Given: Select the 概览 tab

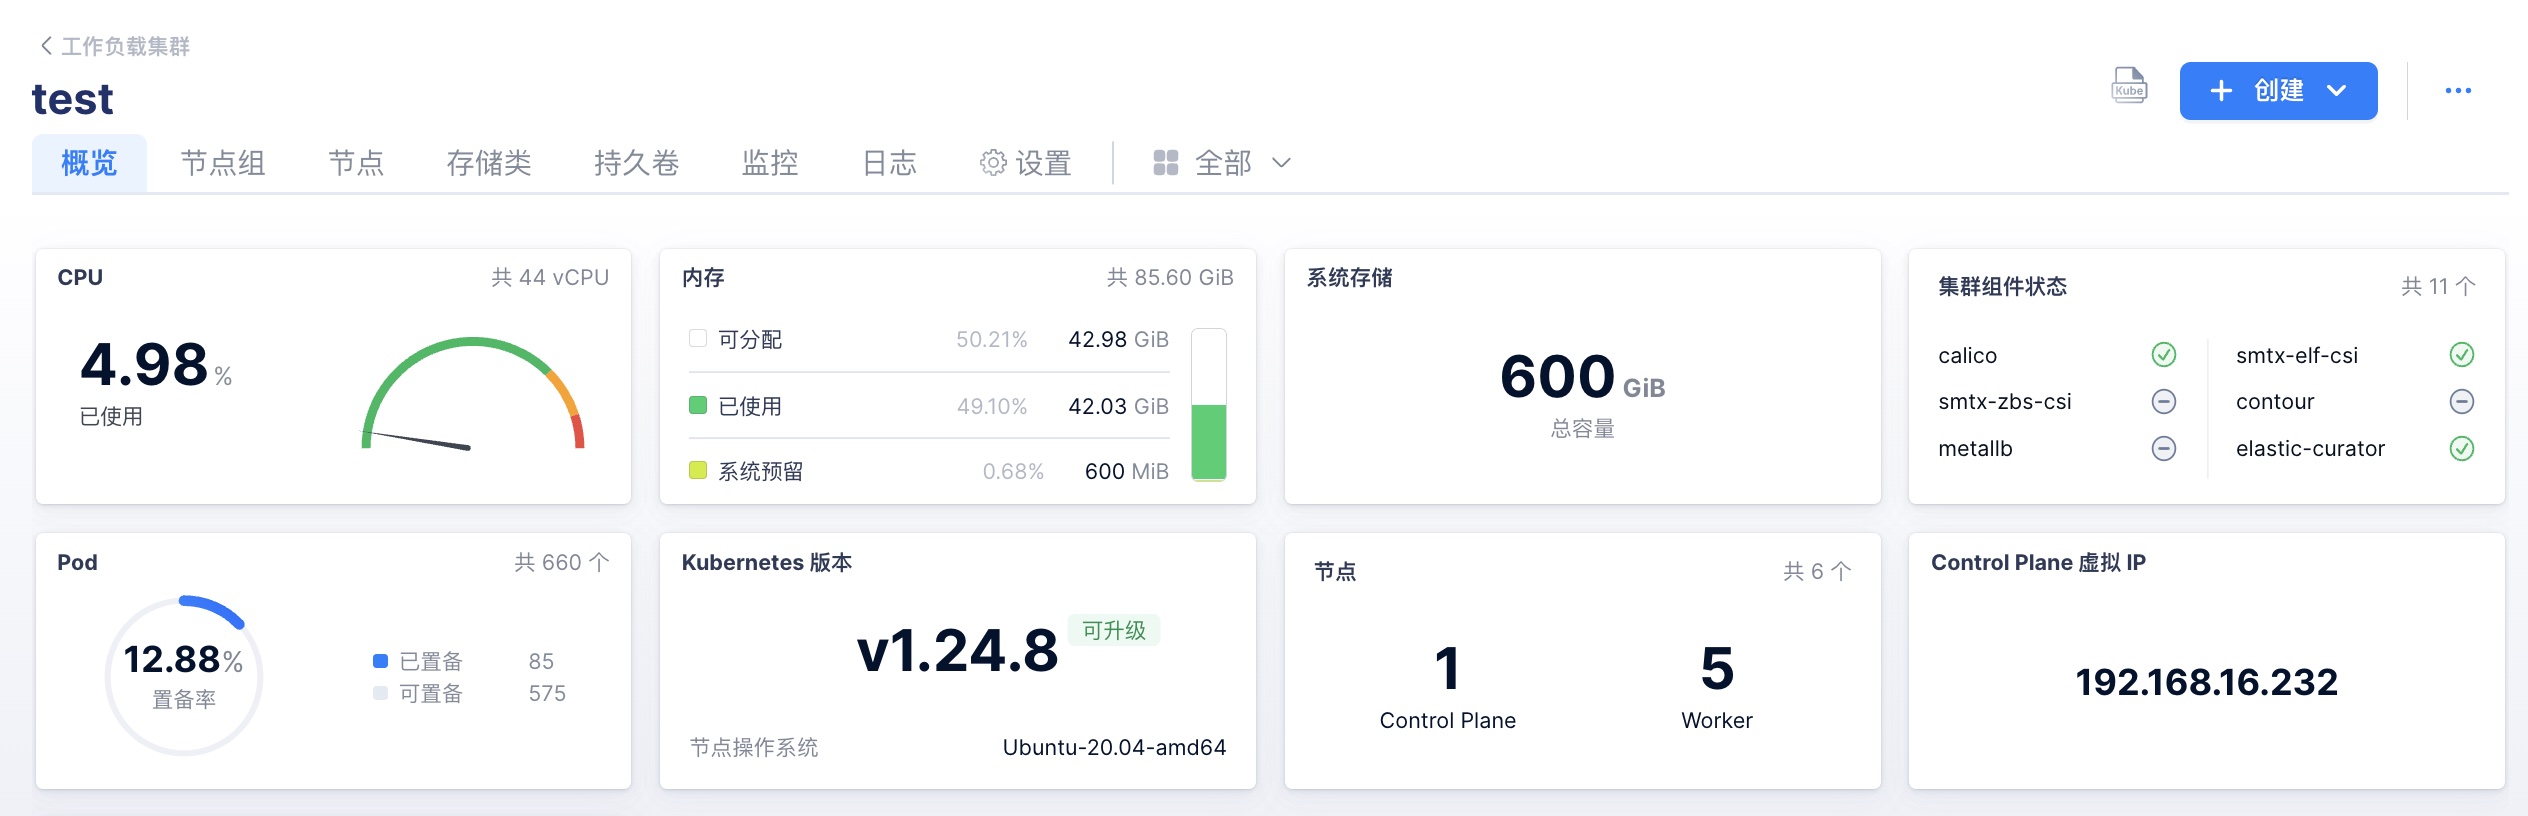Looking at the screenshot, I should [89, 162].
